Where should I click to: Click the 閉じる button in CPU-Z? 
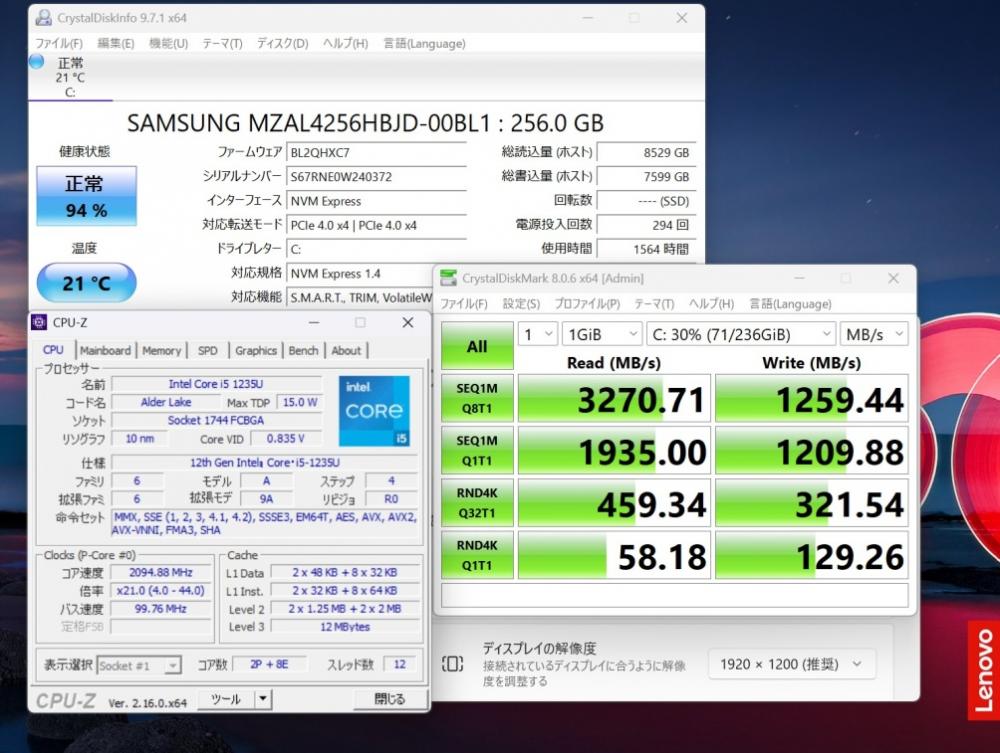click(390, 699)
